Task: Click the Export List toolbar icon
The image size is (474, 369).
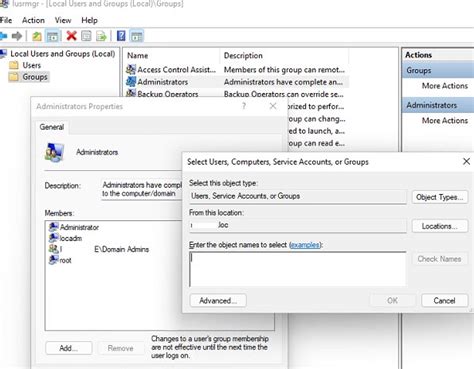Action: point(101,36)
